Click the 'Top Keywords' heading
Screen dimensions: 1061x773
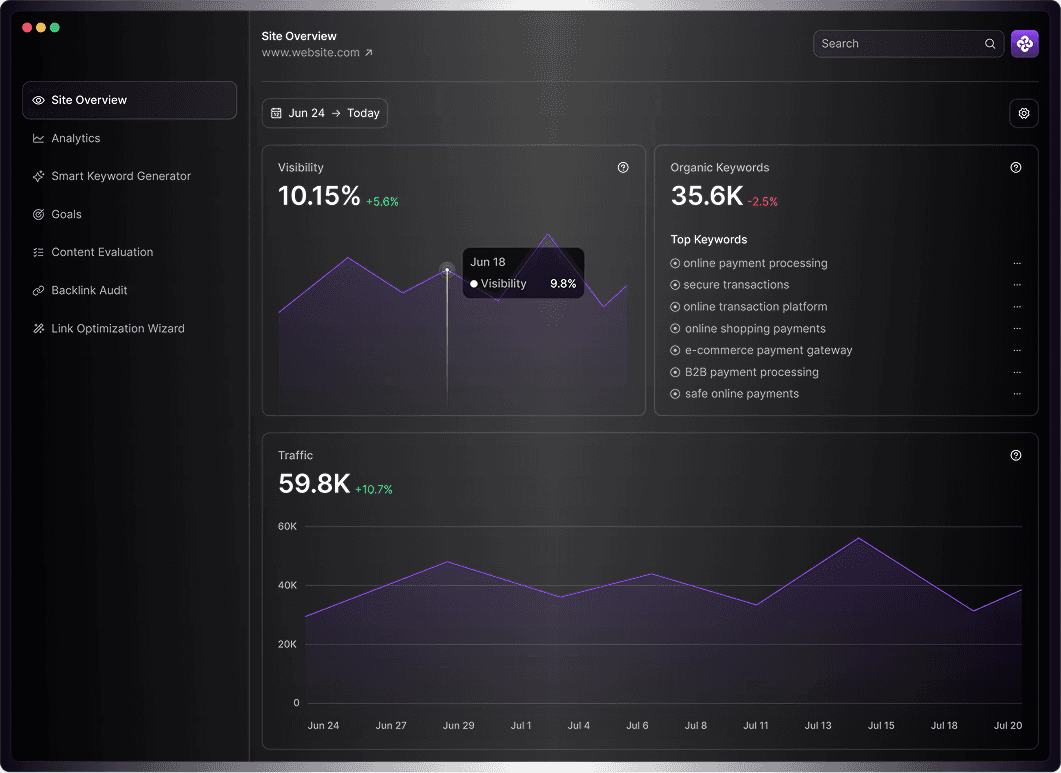coord(708,240)
